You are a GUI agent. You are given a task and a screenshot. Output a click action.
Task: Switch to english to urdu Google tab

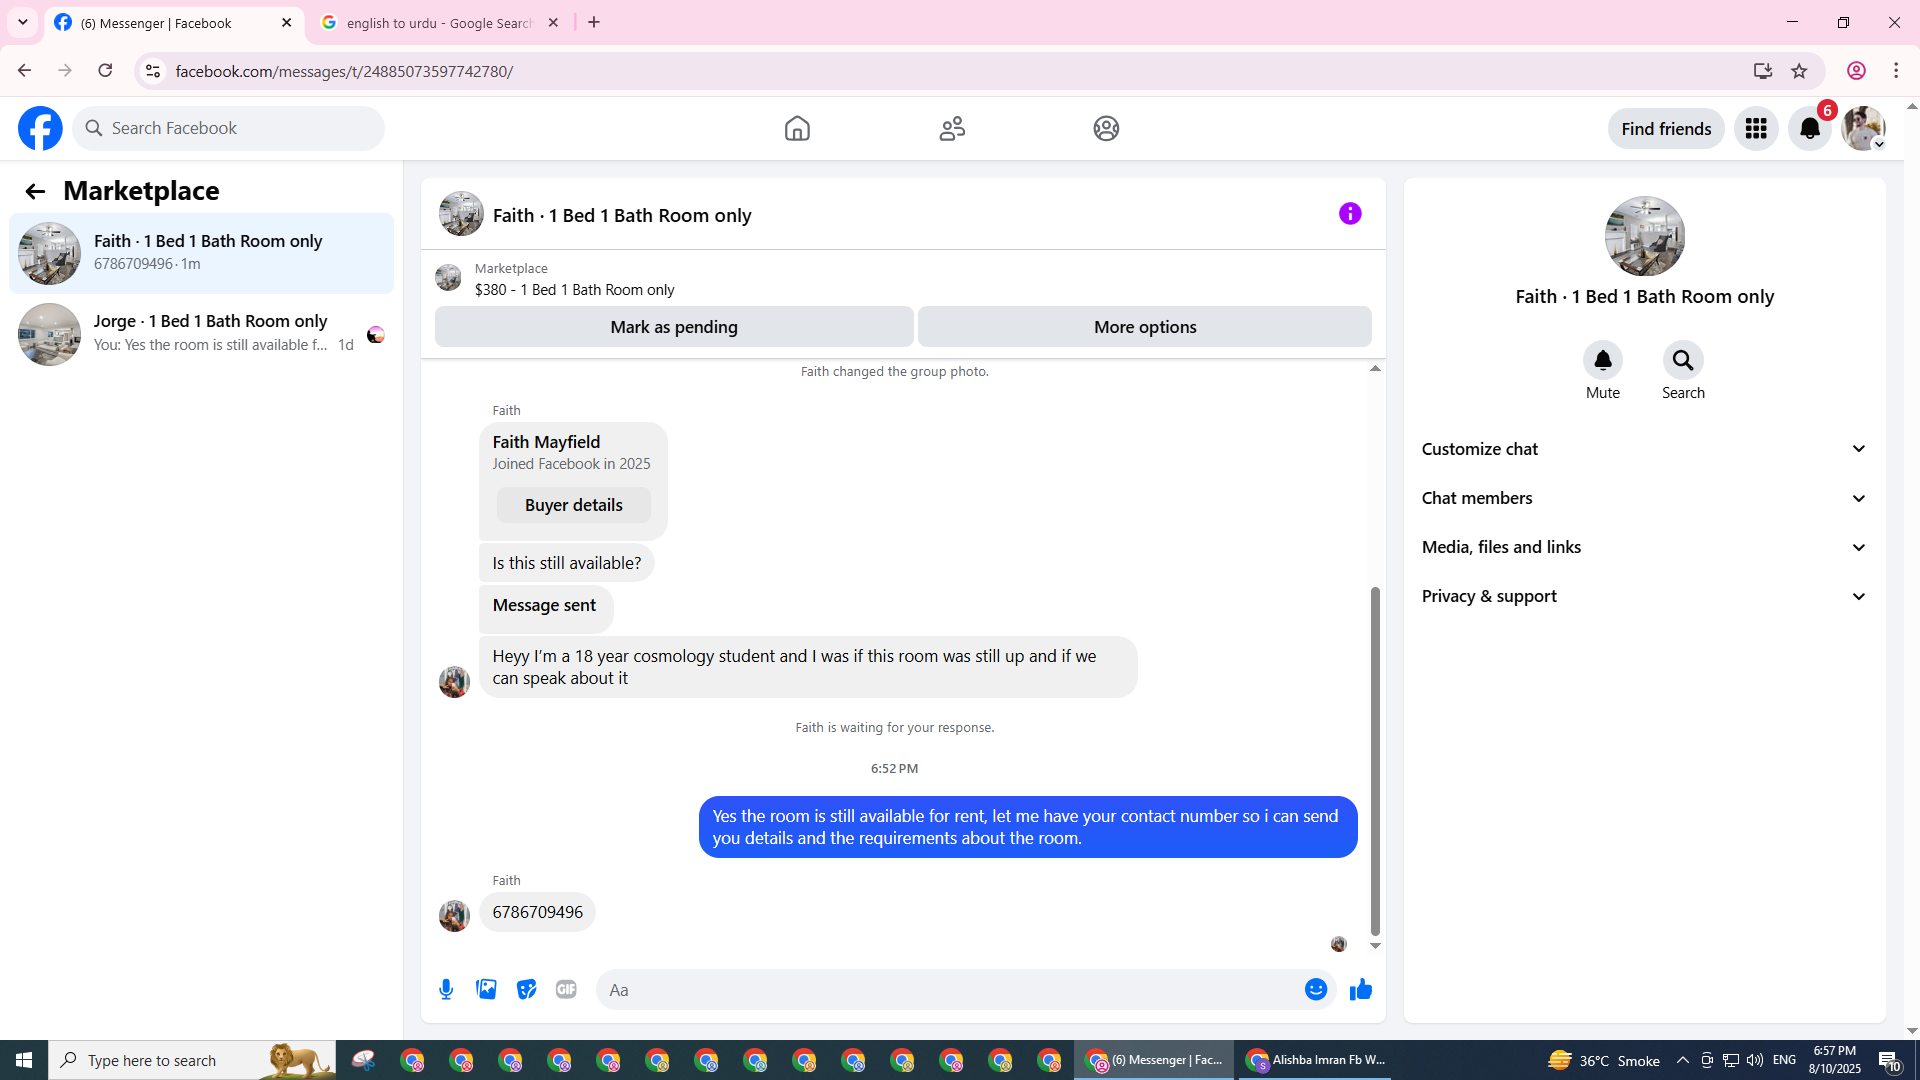click(x=440, y=22)
